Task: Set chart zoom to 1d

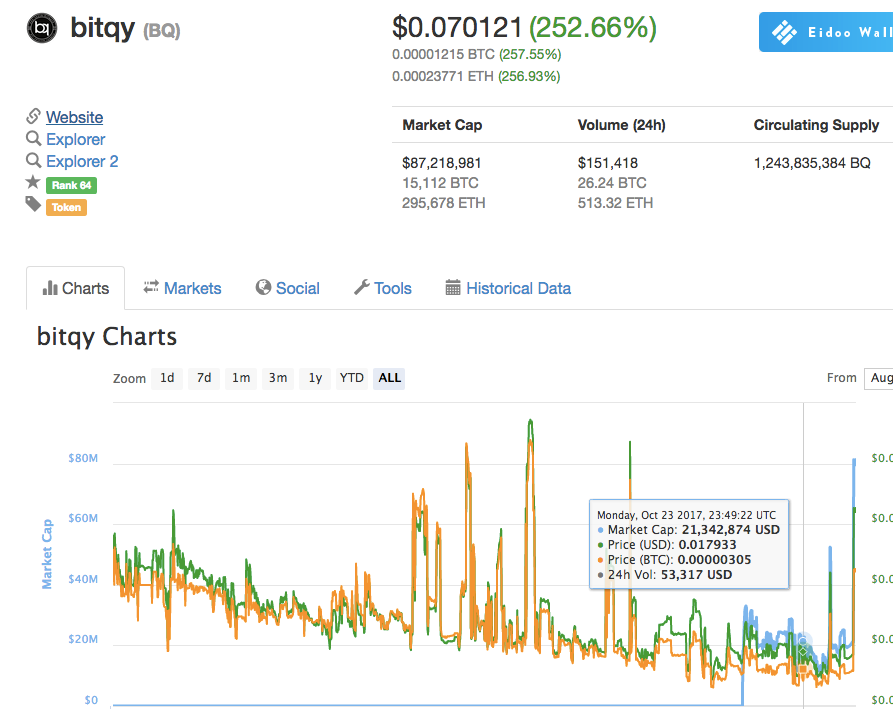Action: (x=167, y=378)
